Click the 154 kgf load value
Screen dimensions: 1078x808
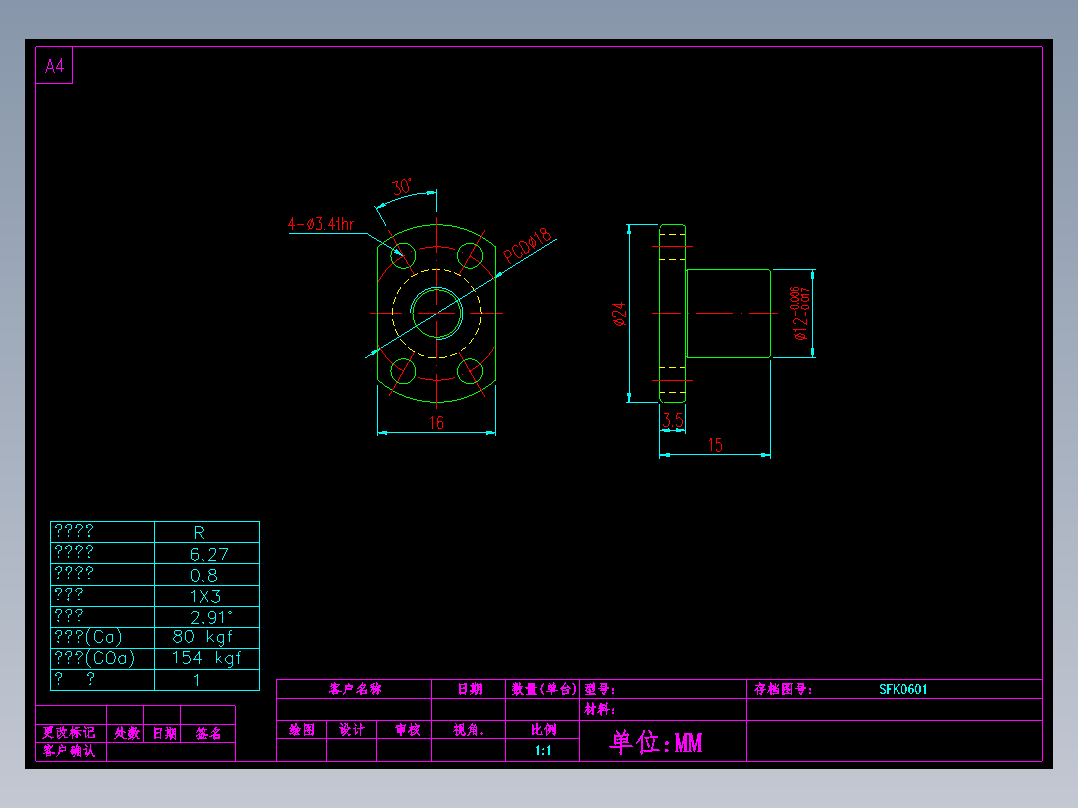tap(206, 659)
